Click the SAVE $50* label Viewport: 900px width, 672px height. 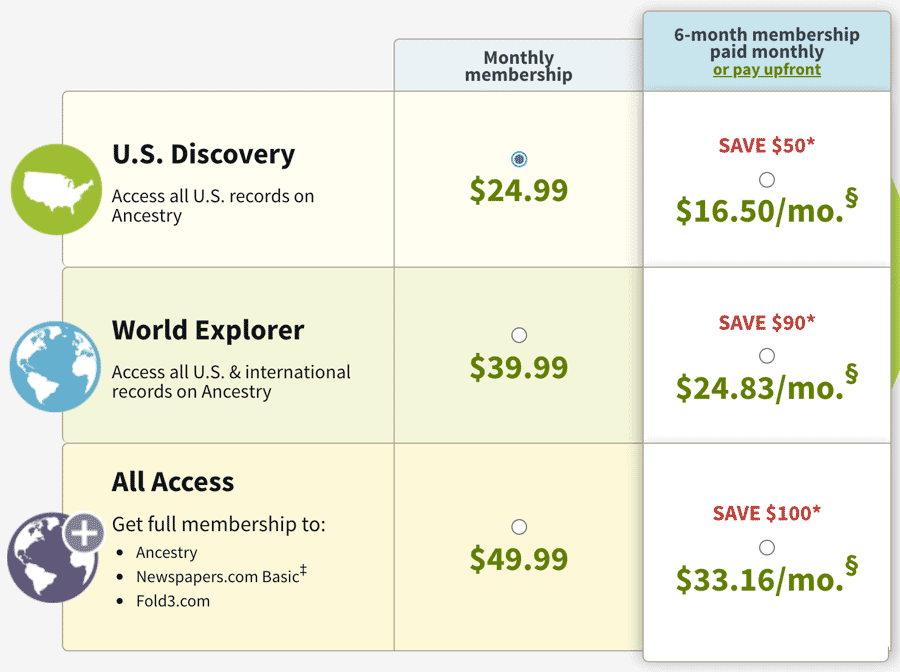[x=767, y=145]
